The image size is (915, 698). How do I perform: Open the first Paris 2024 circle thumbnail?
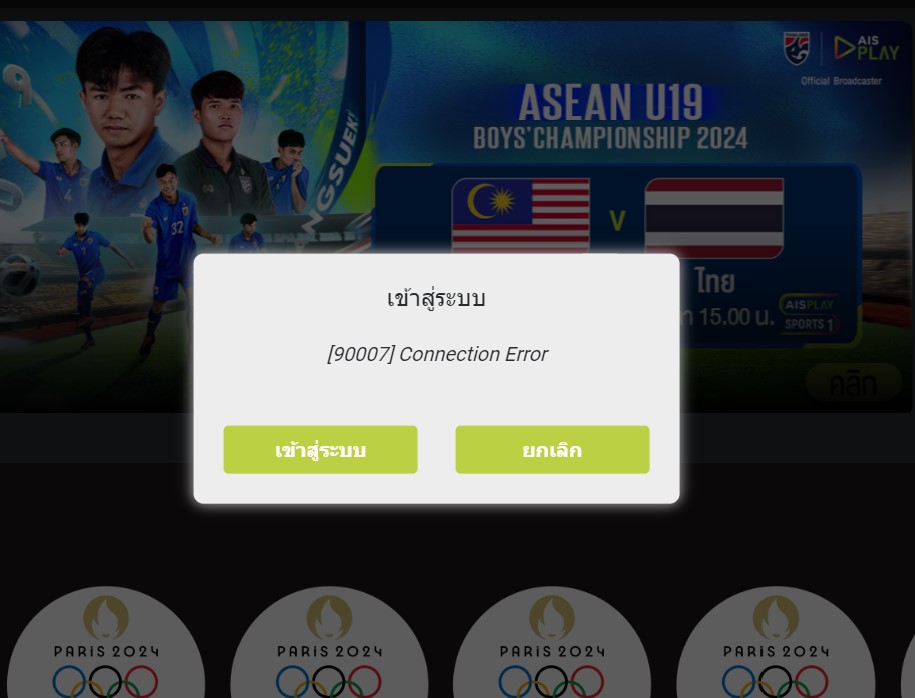106,642
